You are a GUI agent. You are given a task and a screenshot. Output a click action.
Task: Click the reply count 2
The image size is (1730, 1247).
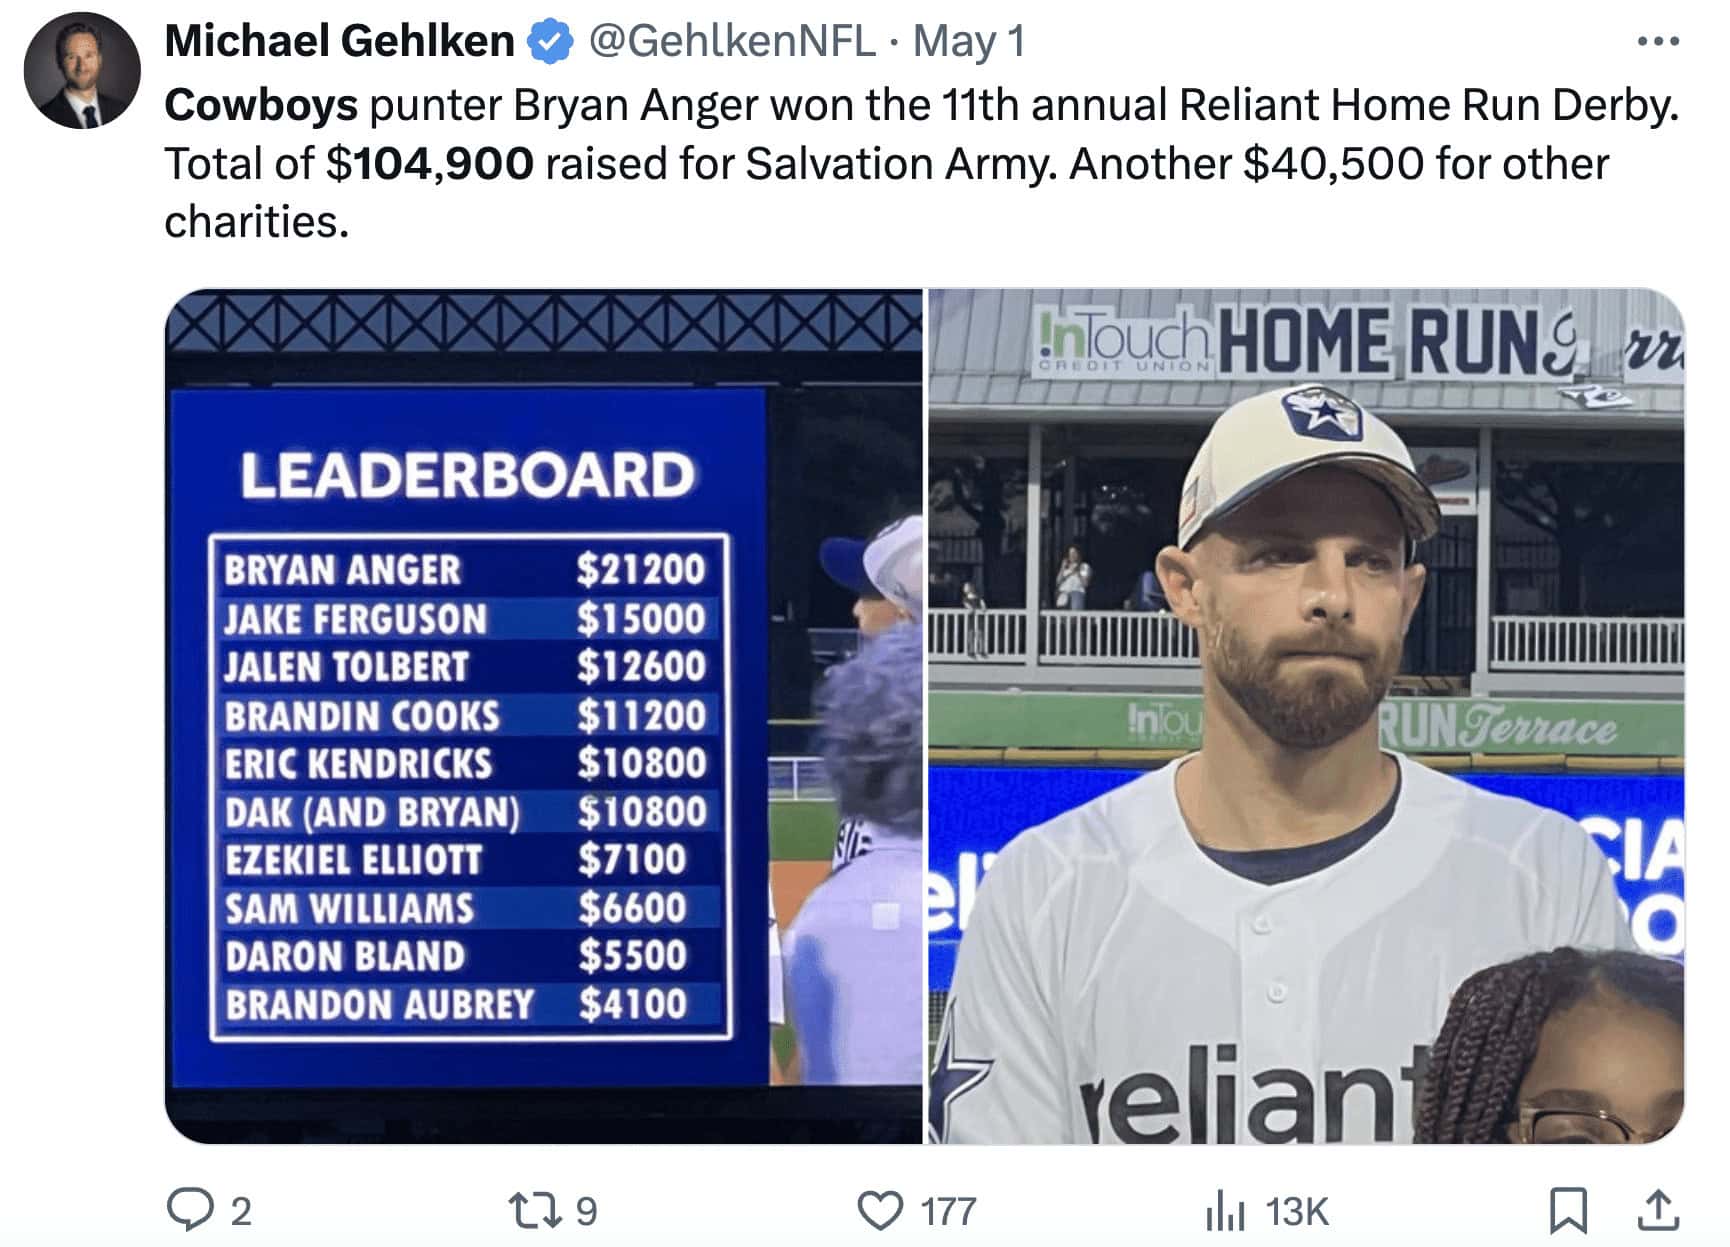tap(241, 1212)
